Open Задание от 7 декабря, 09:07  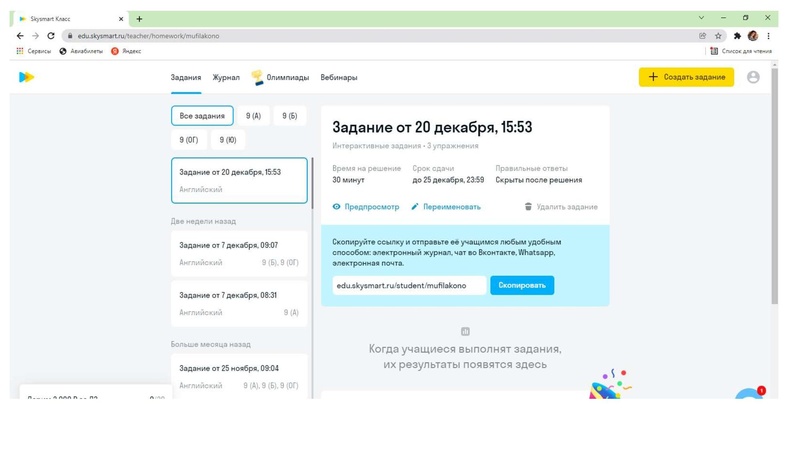click(239, 254)
